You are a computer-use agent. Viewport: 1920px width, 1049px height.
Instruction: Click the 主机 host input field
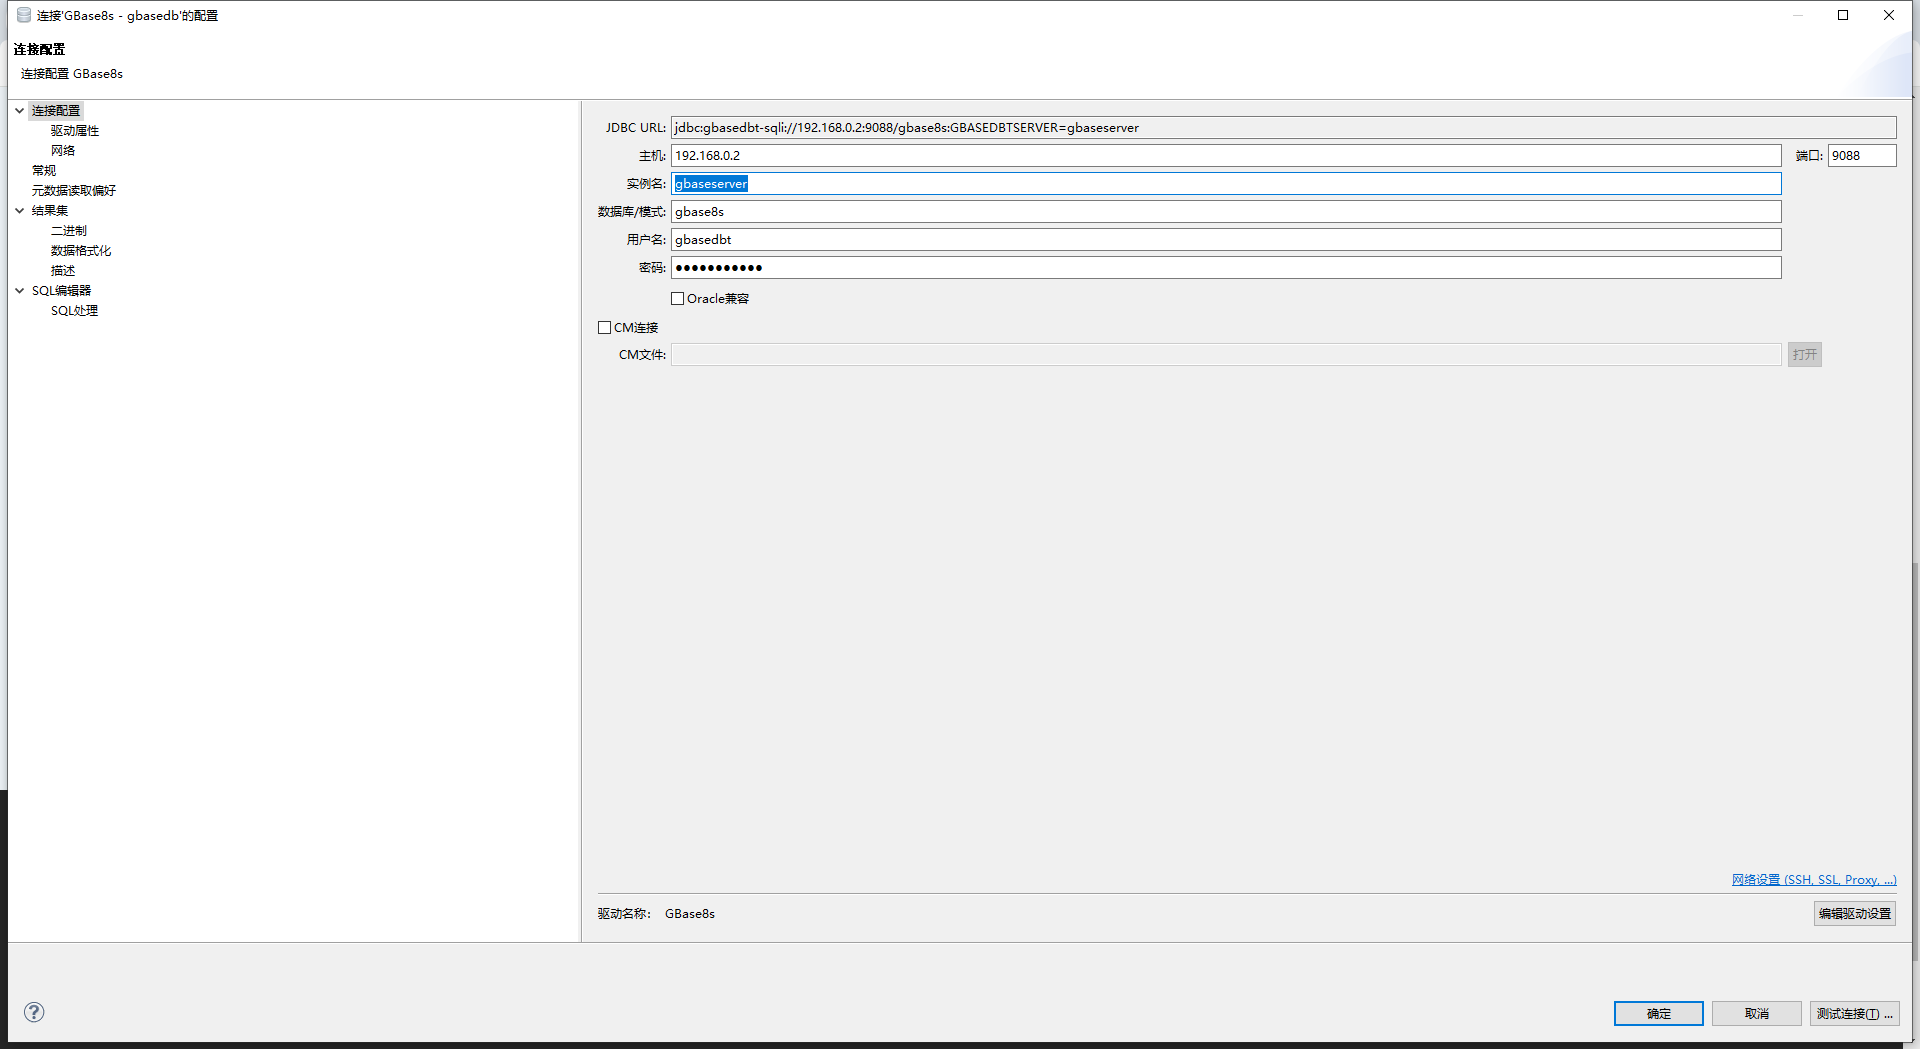(1226, 156)
